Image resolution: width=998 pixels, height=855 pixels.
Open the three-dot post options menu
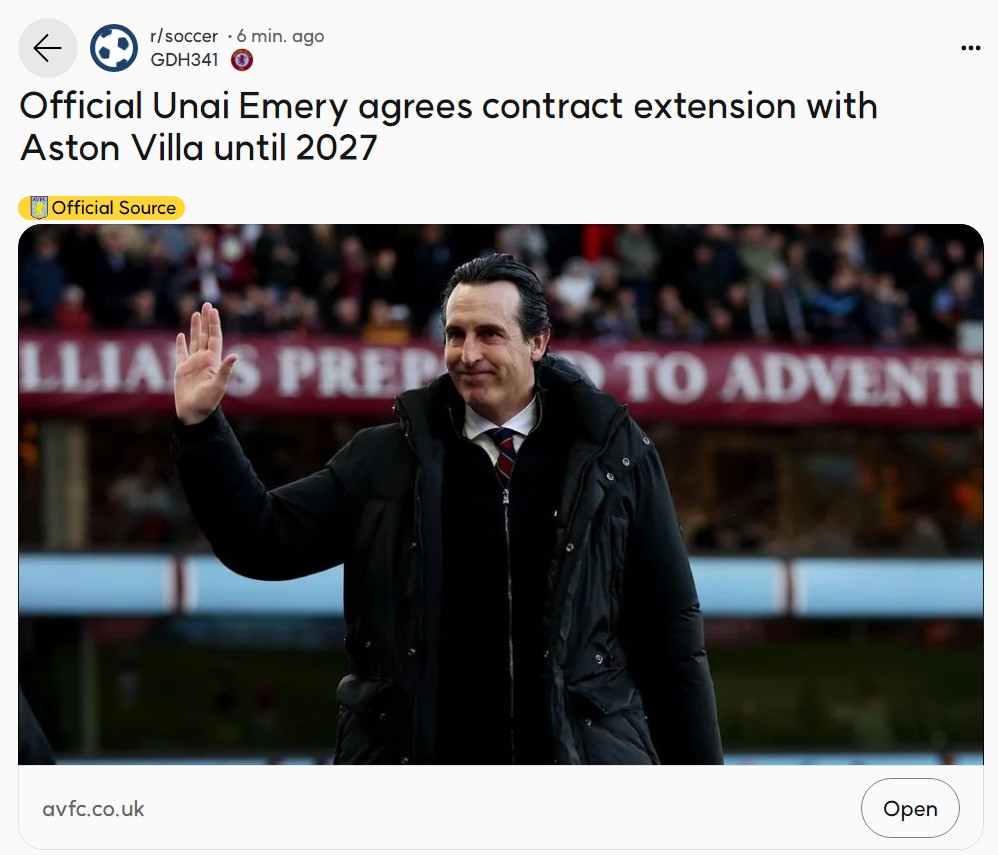click(970, 48)
